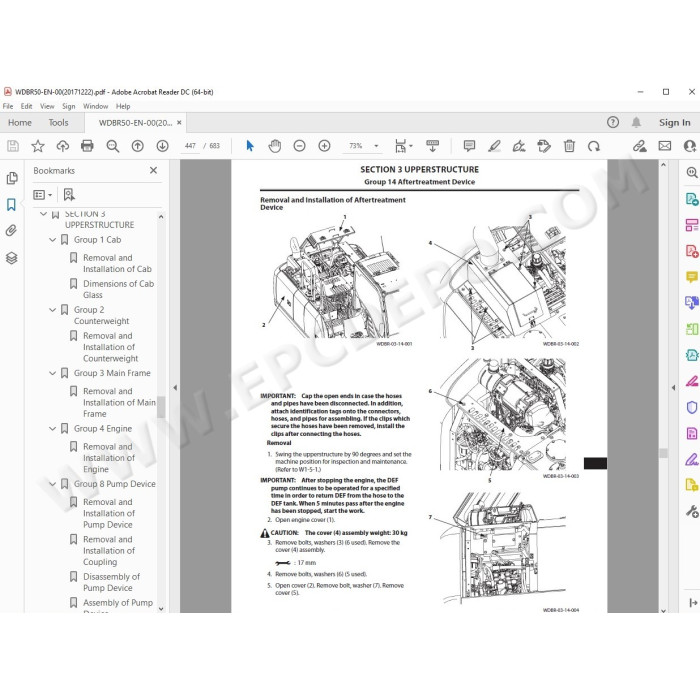Open the File menu
Image resolution: width=700 pixels, height=700 pixels.
pyautogui.click(x=8, y=106)
